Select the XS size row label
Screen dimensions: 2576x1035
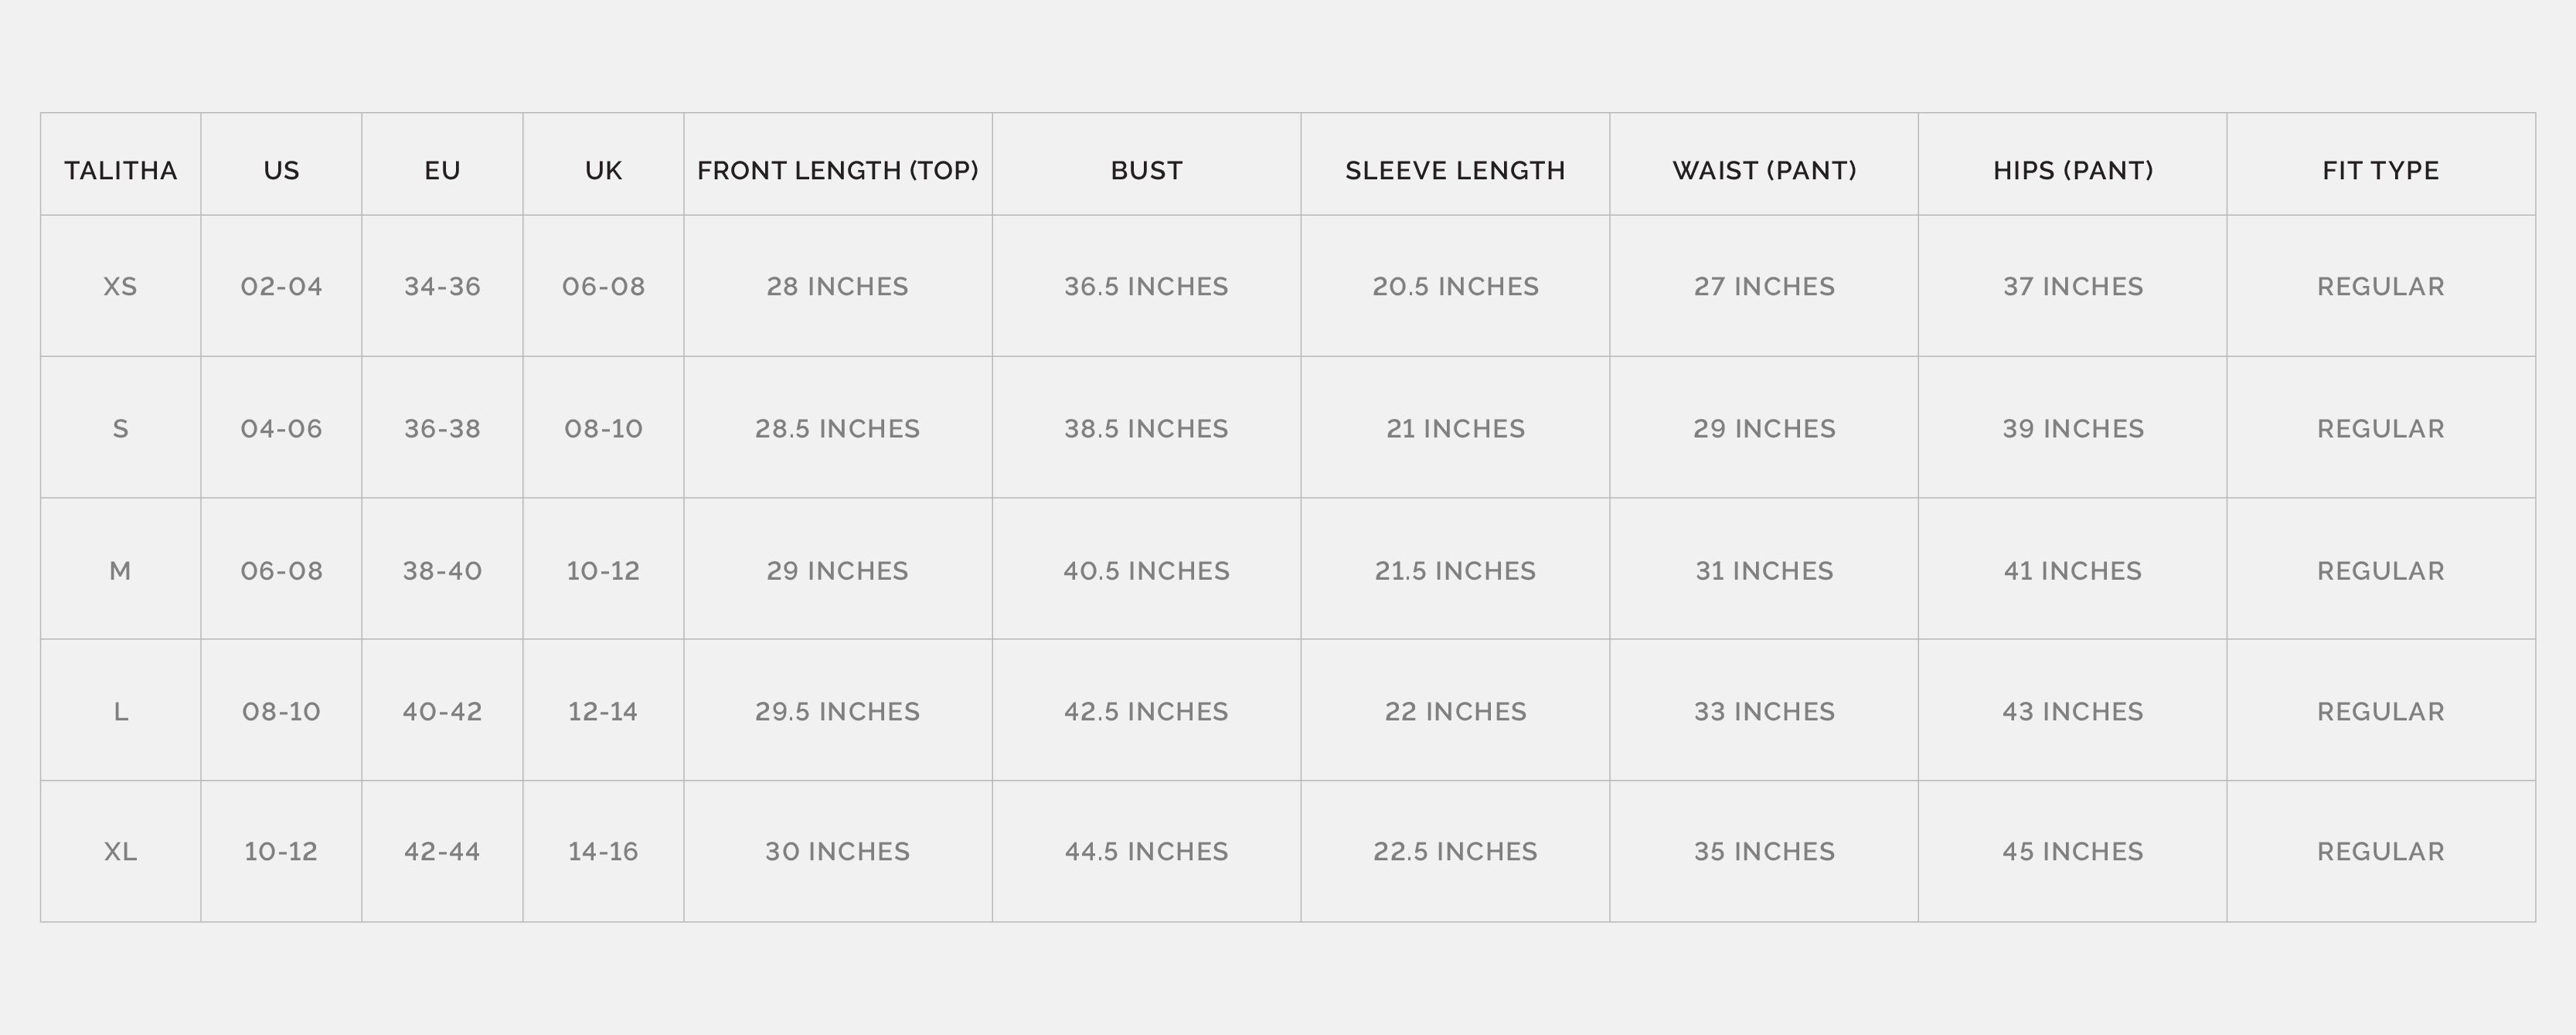(x=120, y=287)
